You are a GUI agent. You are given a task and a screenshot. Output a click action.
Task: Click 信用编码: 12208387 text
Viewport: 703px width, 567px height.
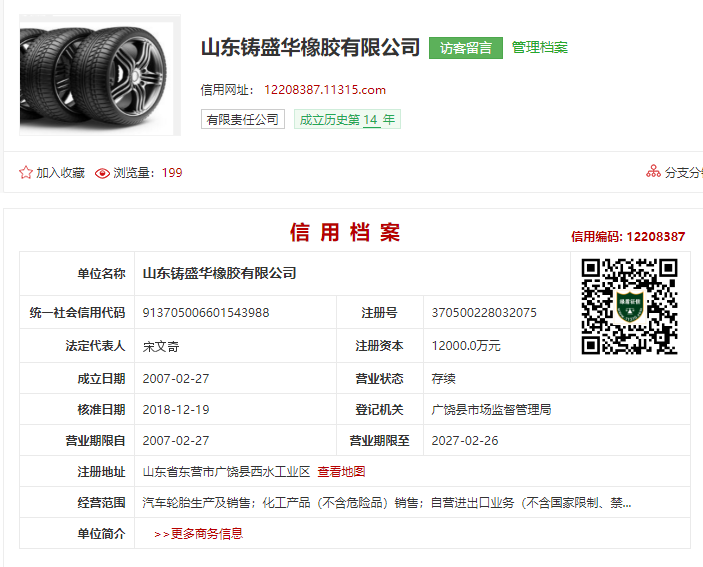point(628,237)
